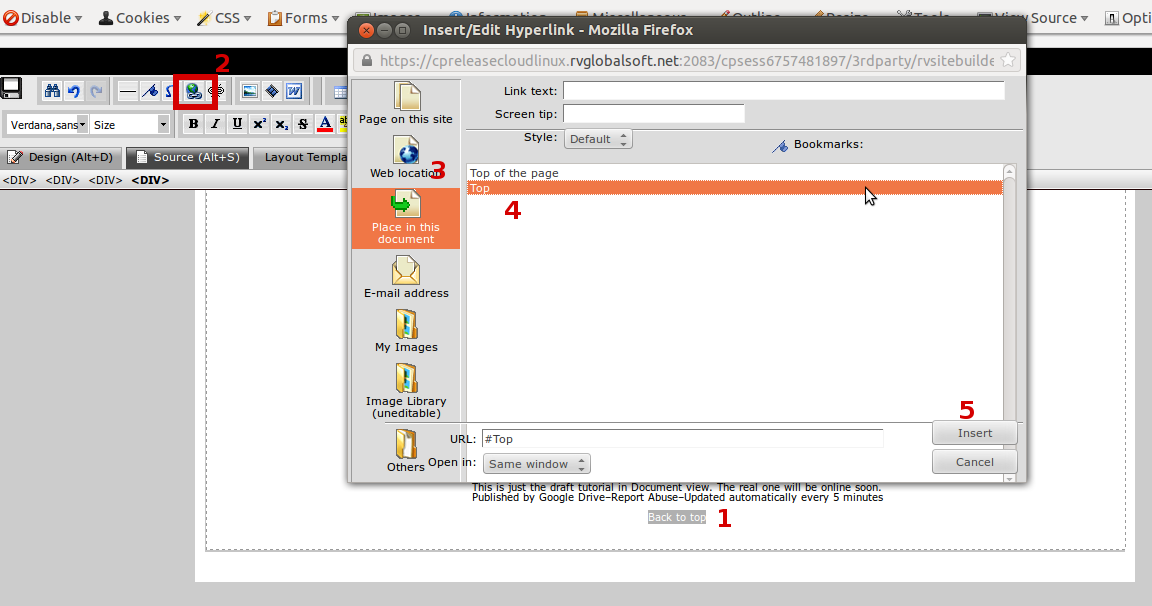This screenshot has width=1152, height=606.
Task: Expand the font Size dropdown
Action: tap(130, 125)
